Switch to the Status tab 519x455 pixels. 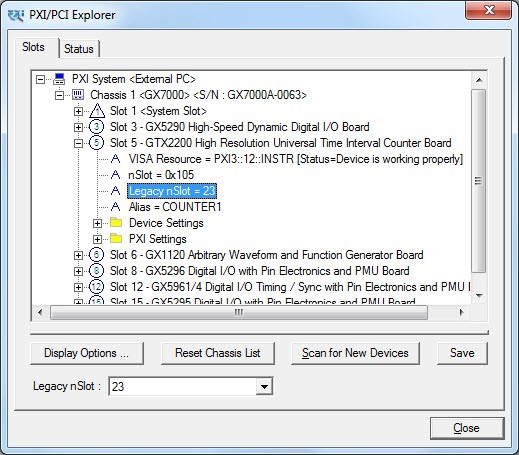(79, 49)
